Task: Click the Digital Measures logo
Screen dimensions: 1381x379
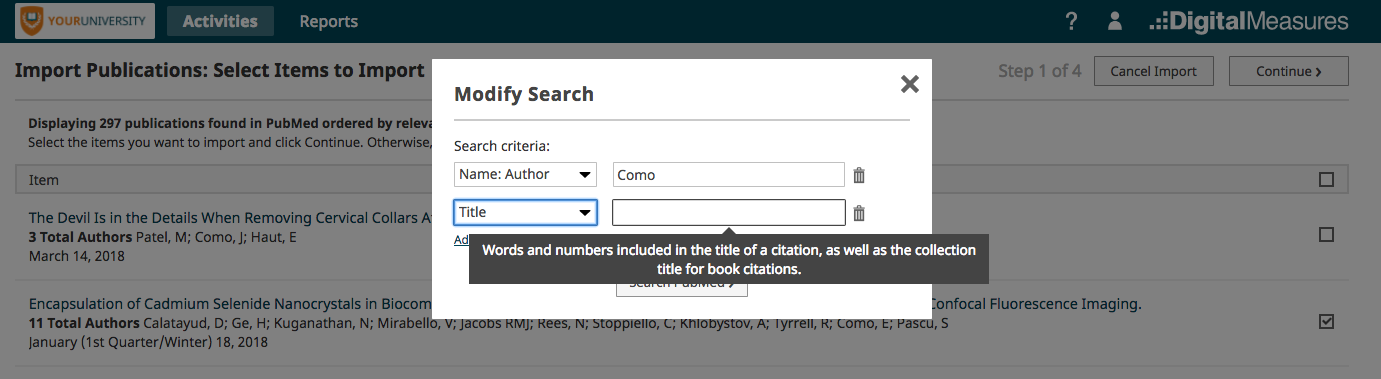Action: point(1249,21)
